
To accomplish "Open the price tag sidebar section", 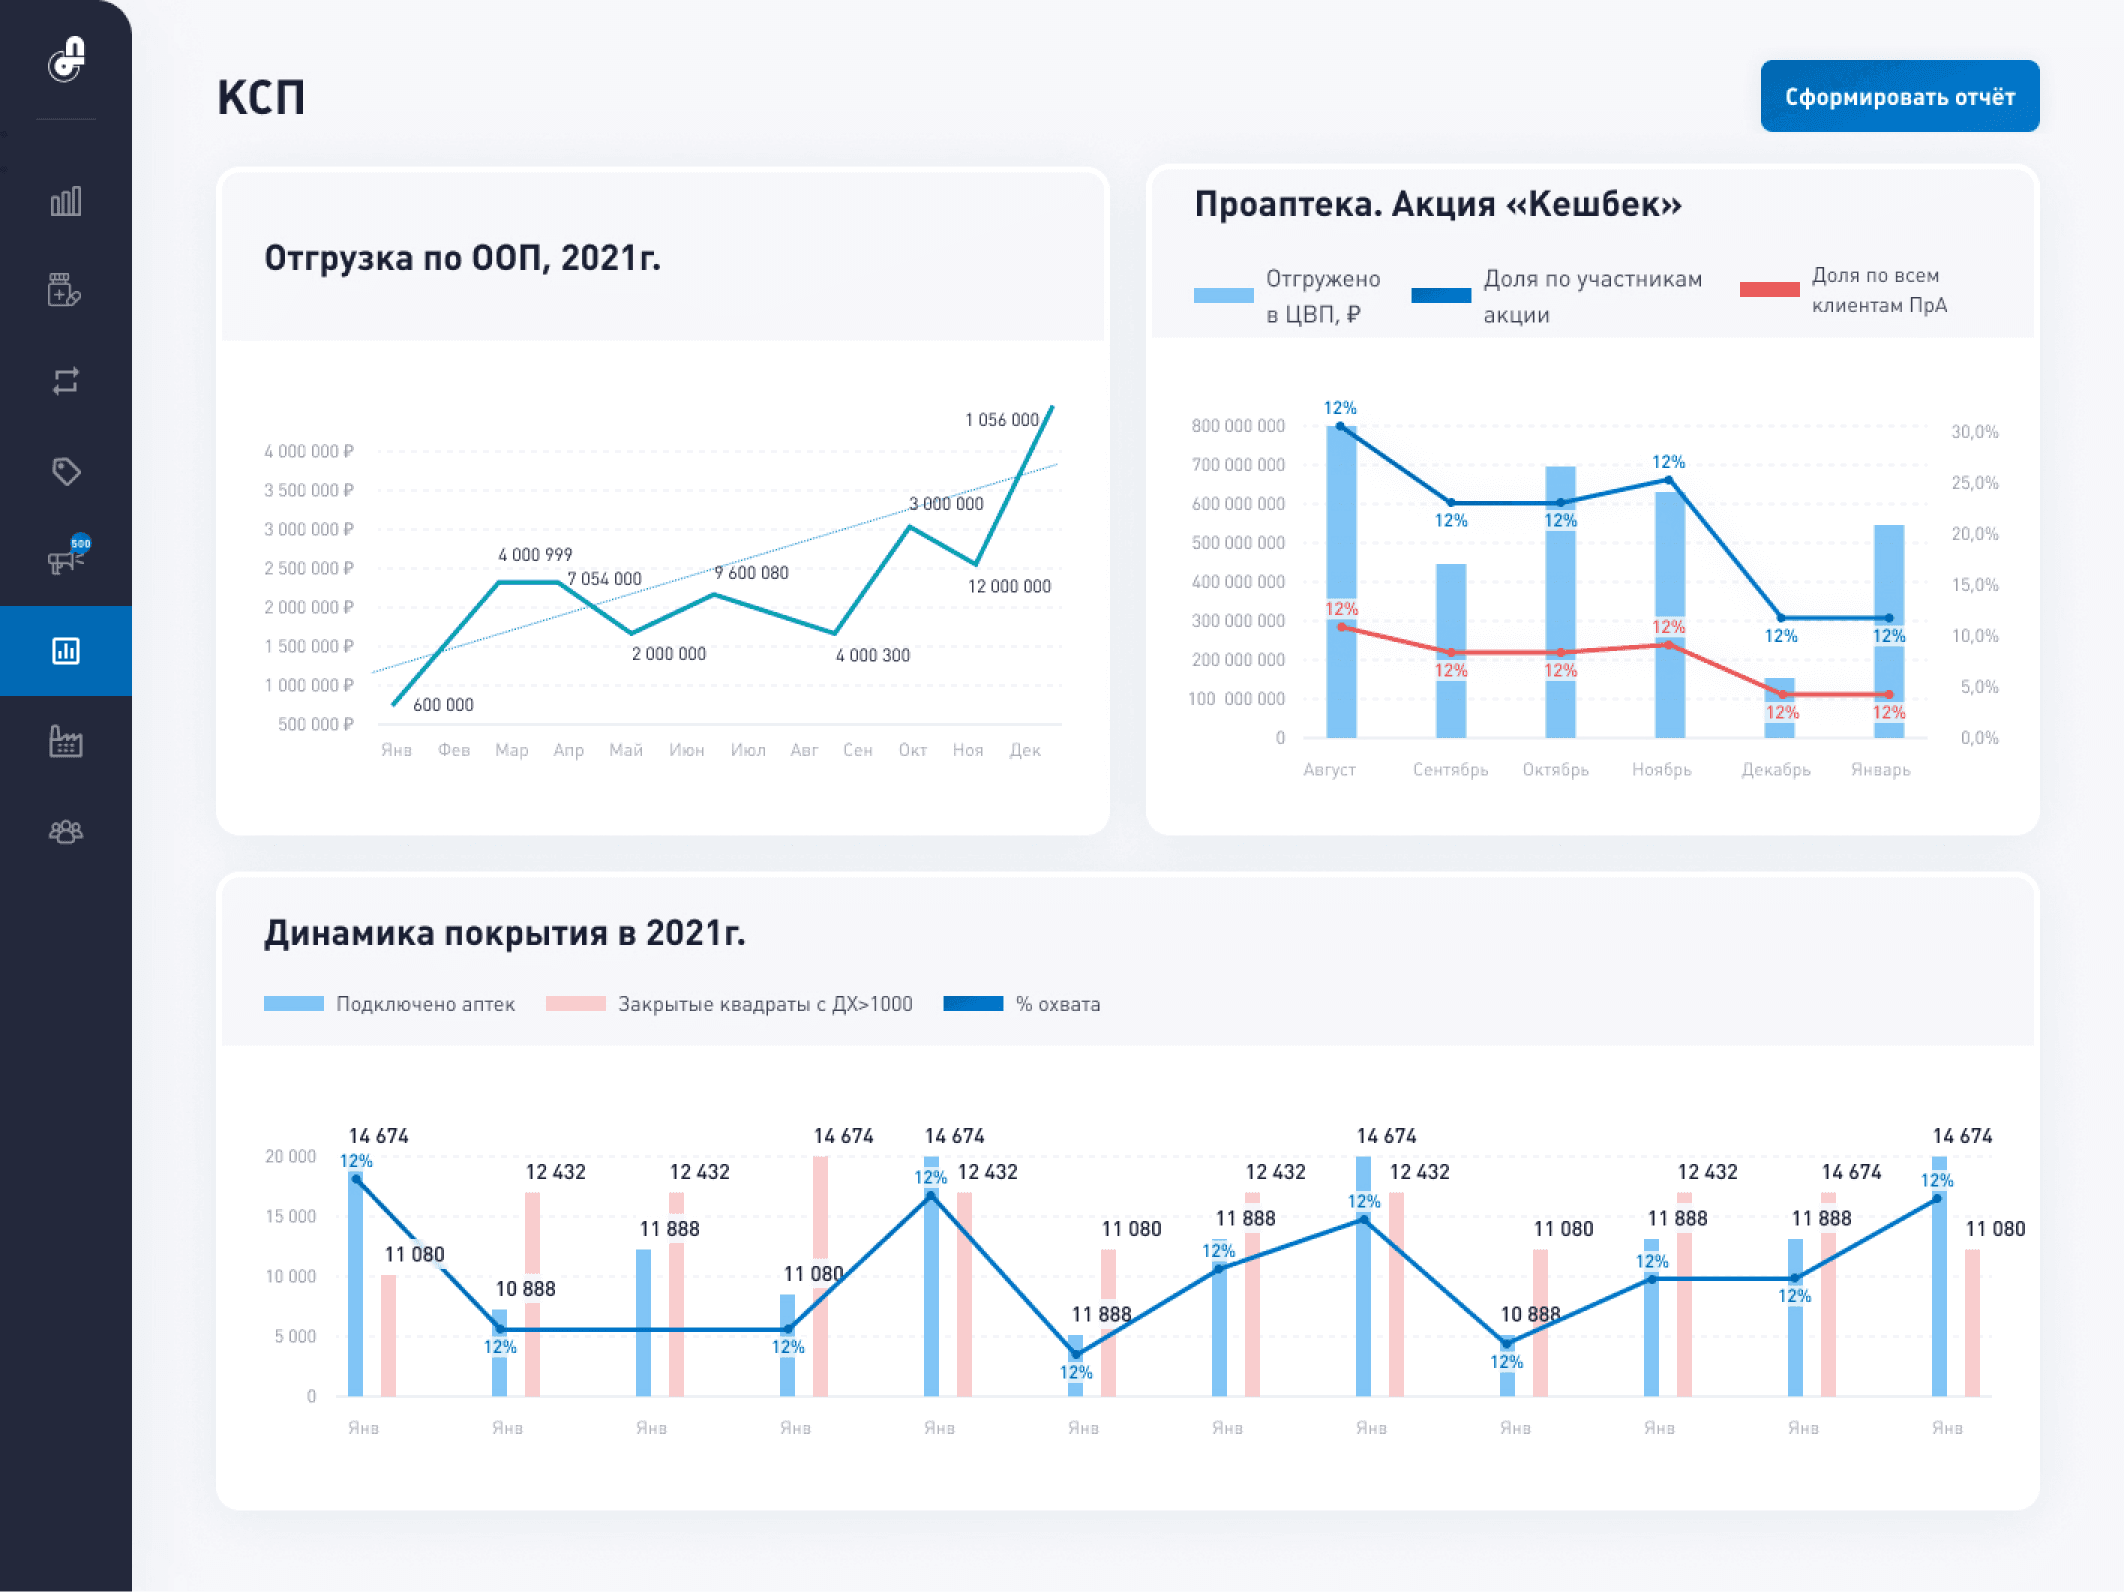I will coord(66,471).
